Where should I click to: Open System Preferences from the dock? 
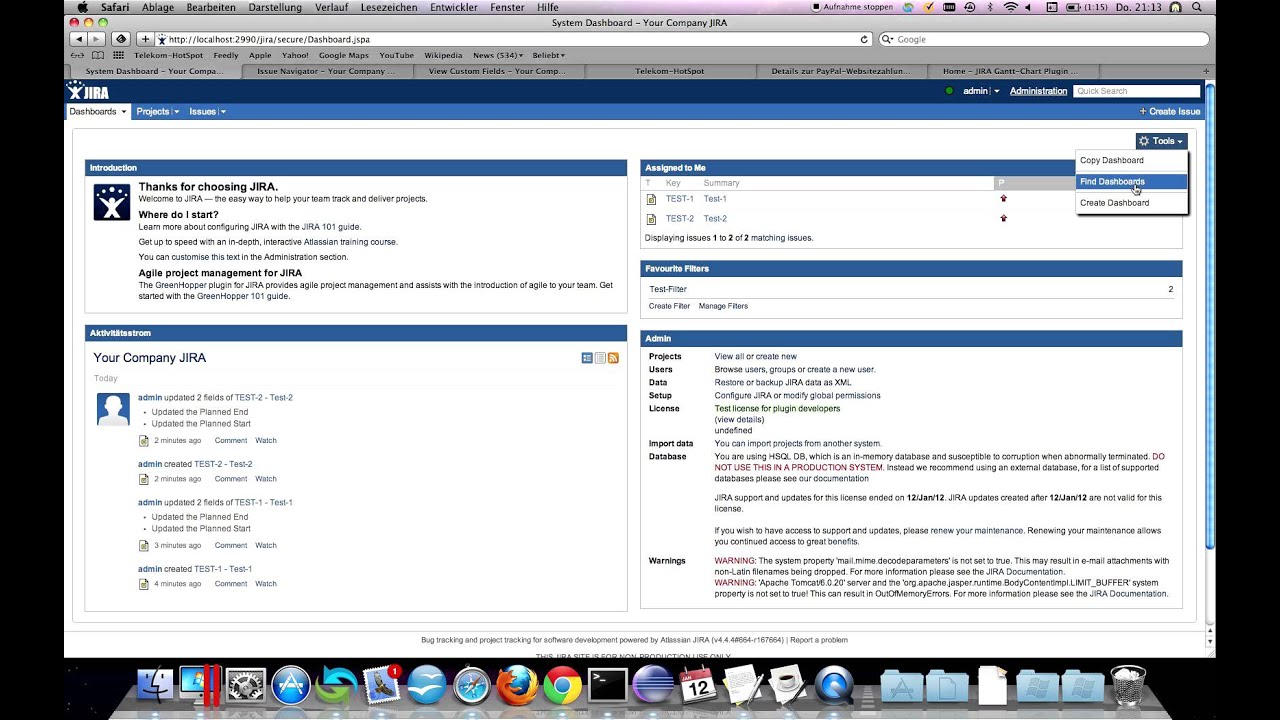(246, 686)
